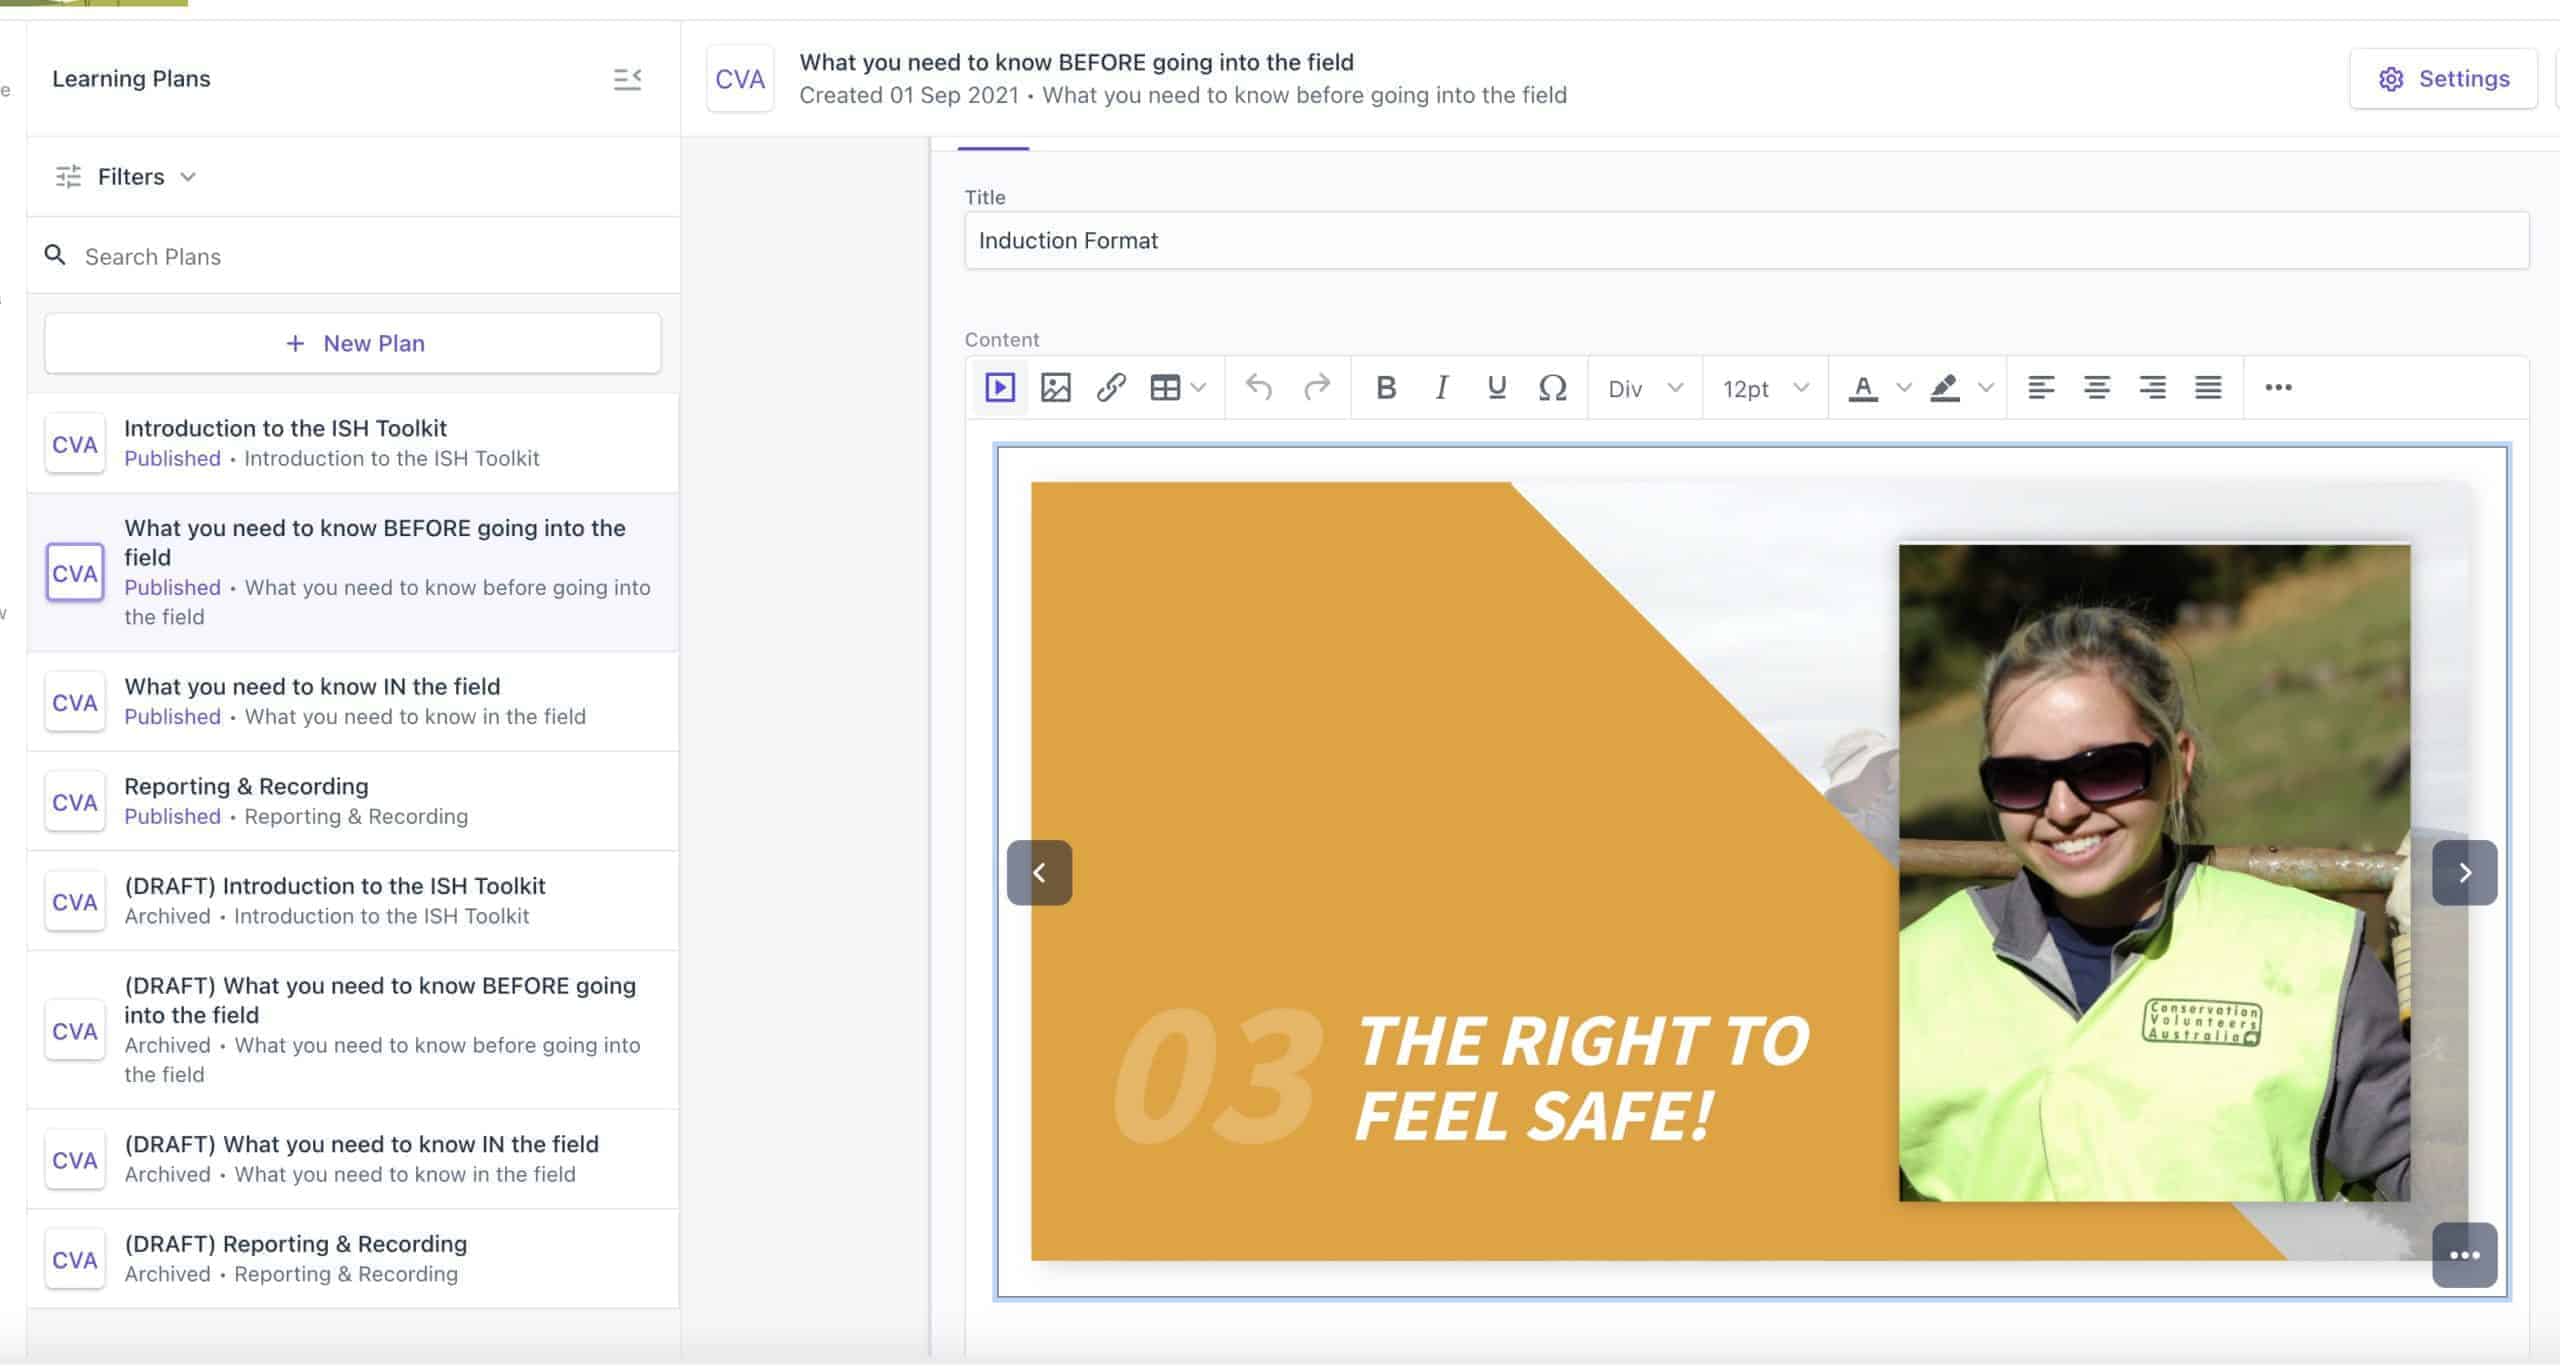
Task: Go to the next slide arrow
Action: 2465,873
